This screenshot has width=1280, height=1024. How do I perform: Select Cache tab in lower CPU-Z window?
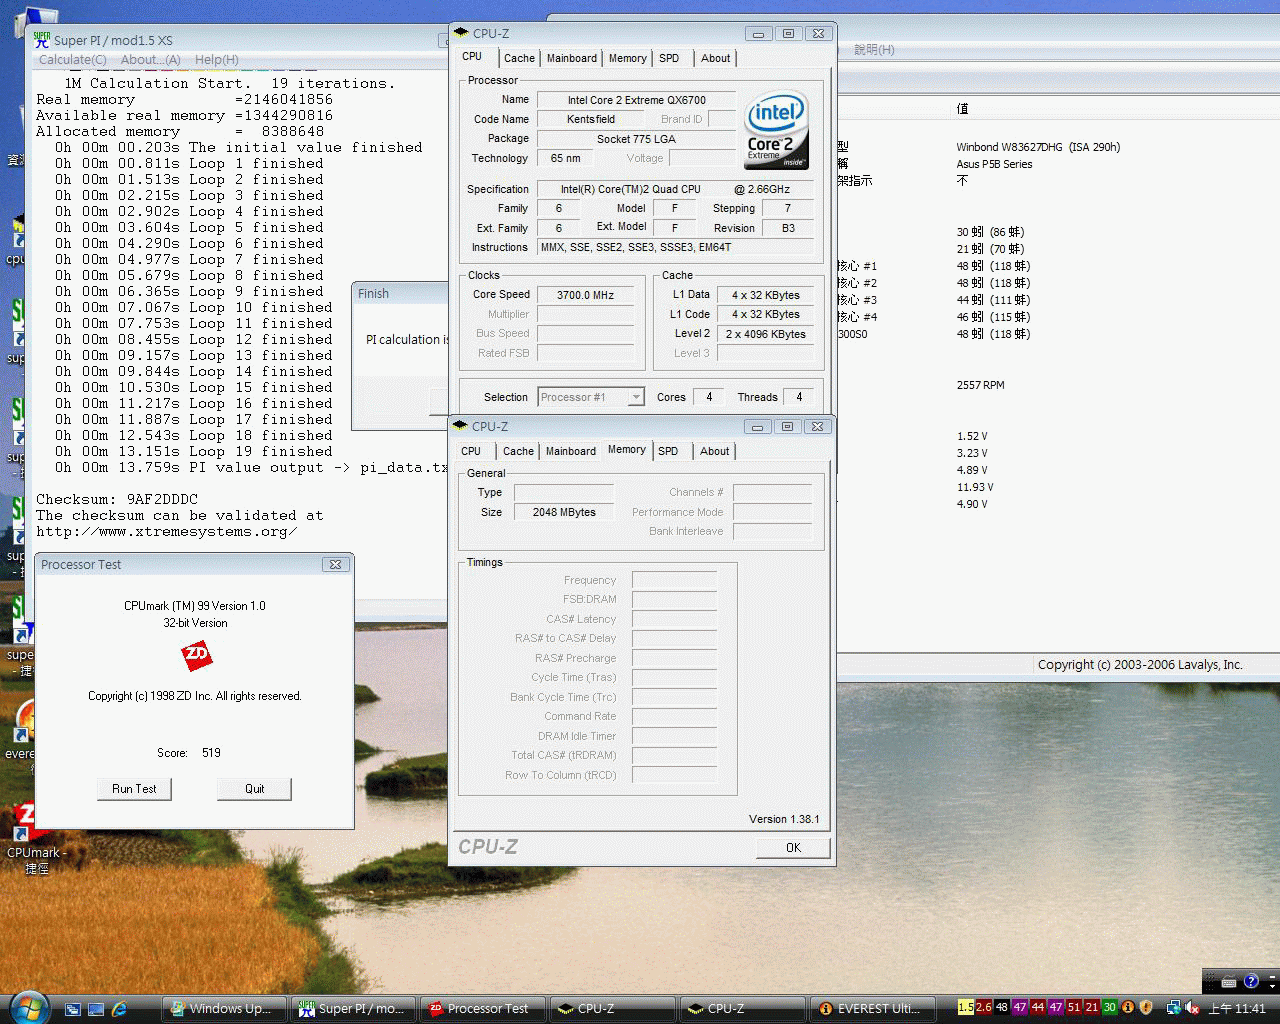coord(518,451)
